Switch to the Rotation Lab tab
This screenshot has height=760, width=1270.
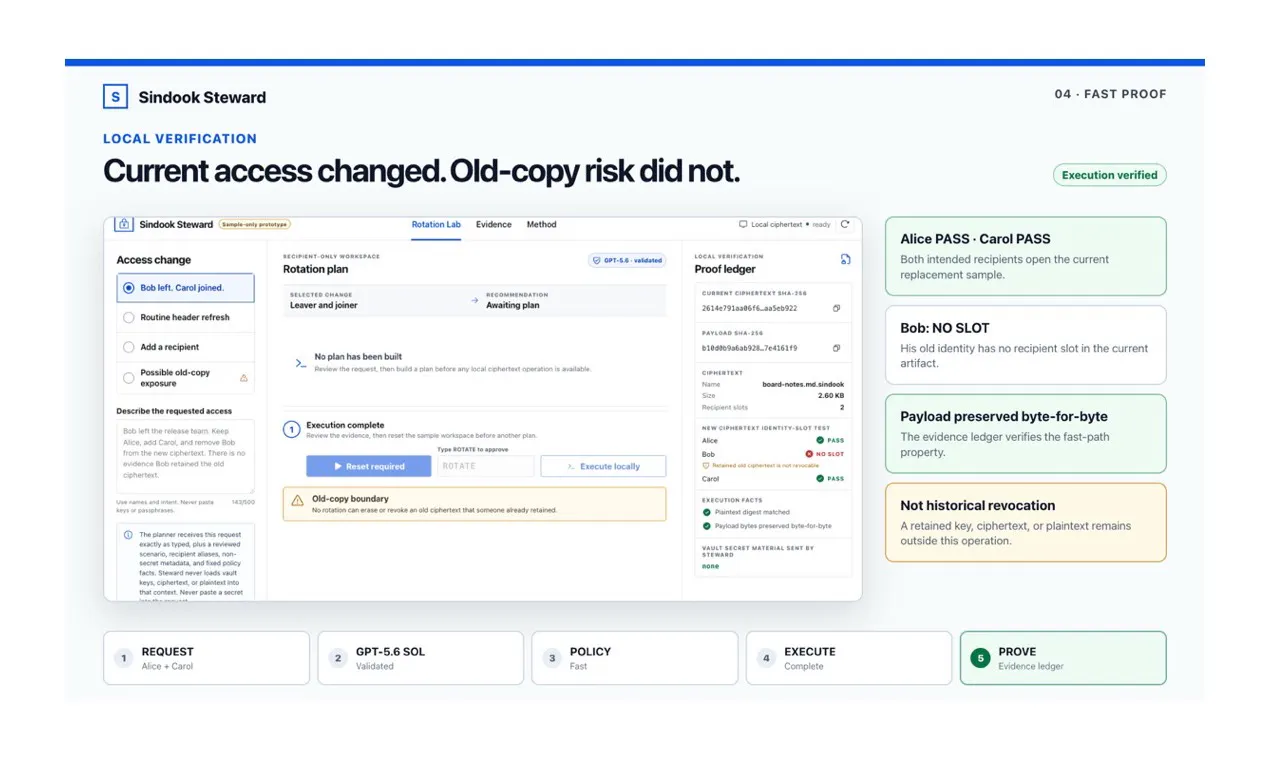[x=436, y=225]
